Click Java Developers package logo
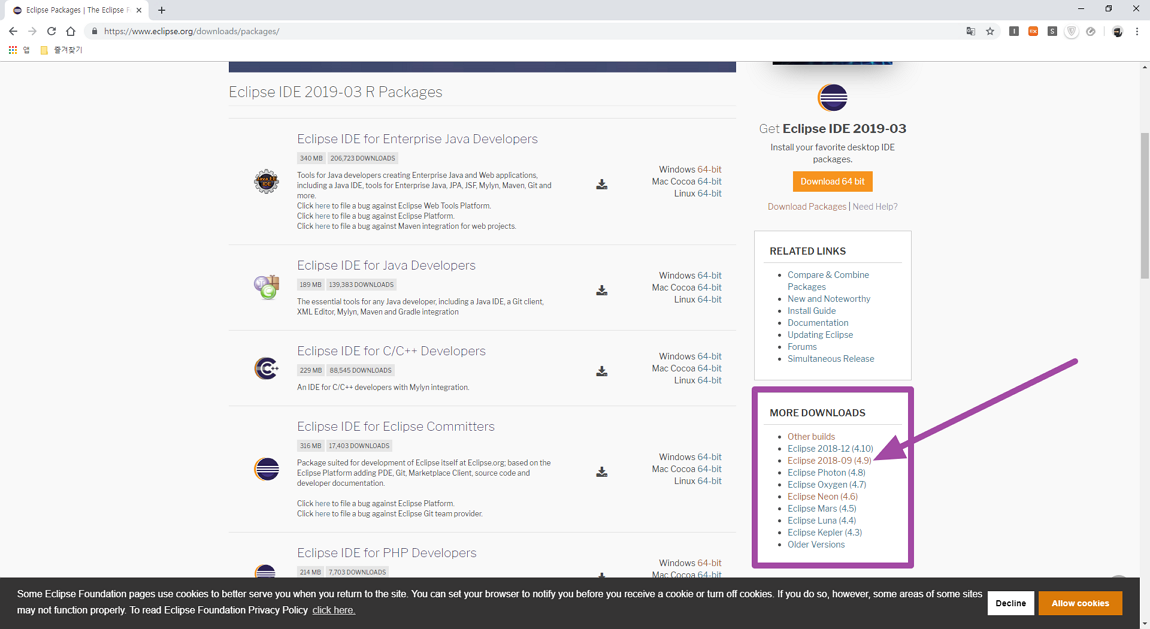The width and height of the screenshot is (1150, 629). tap(266, 287)
